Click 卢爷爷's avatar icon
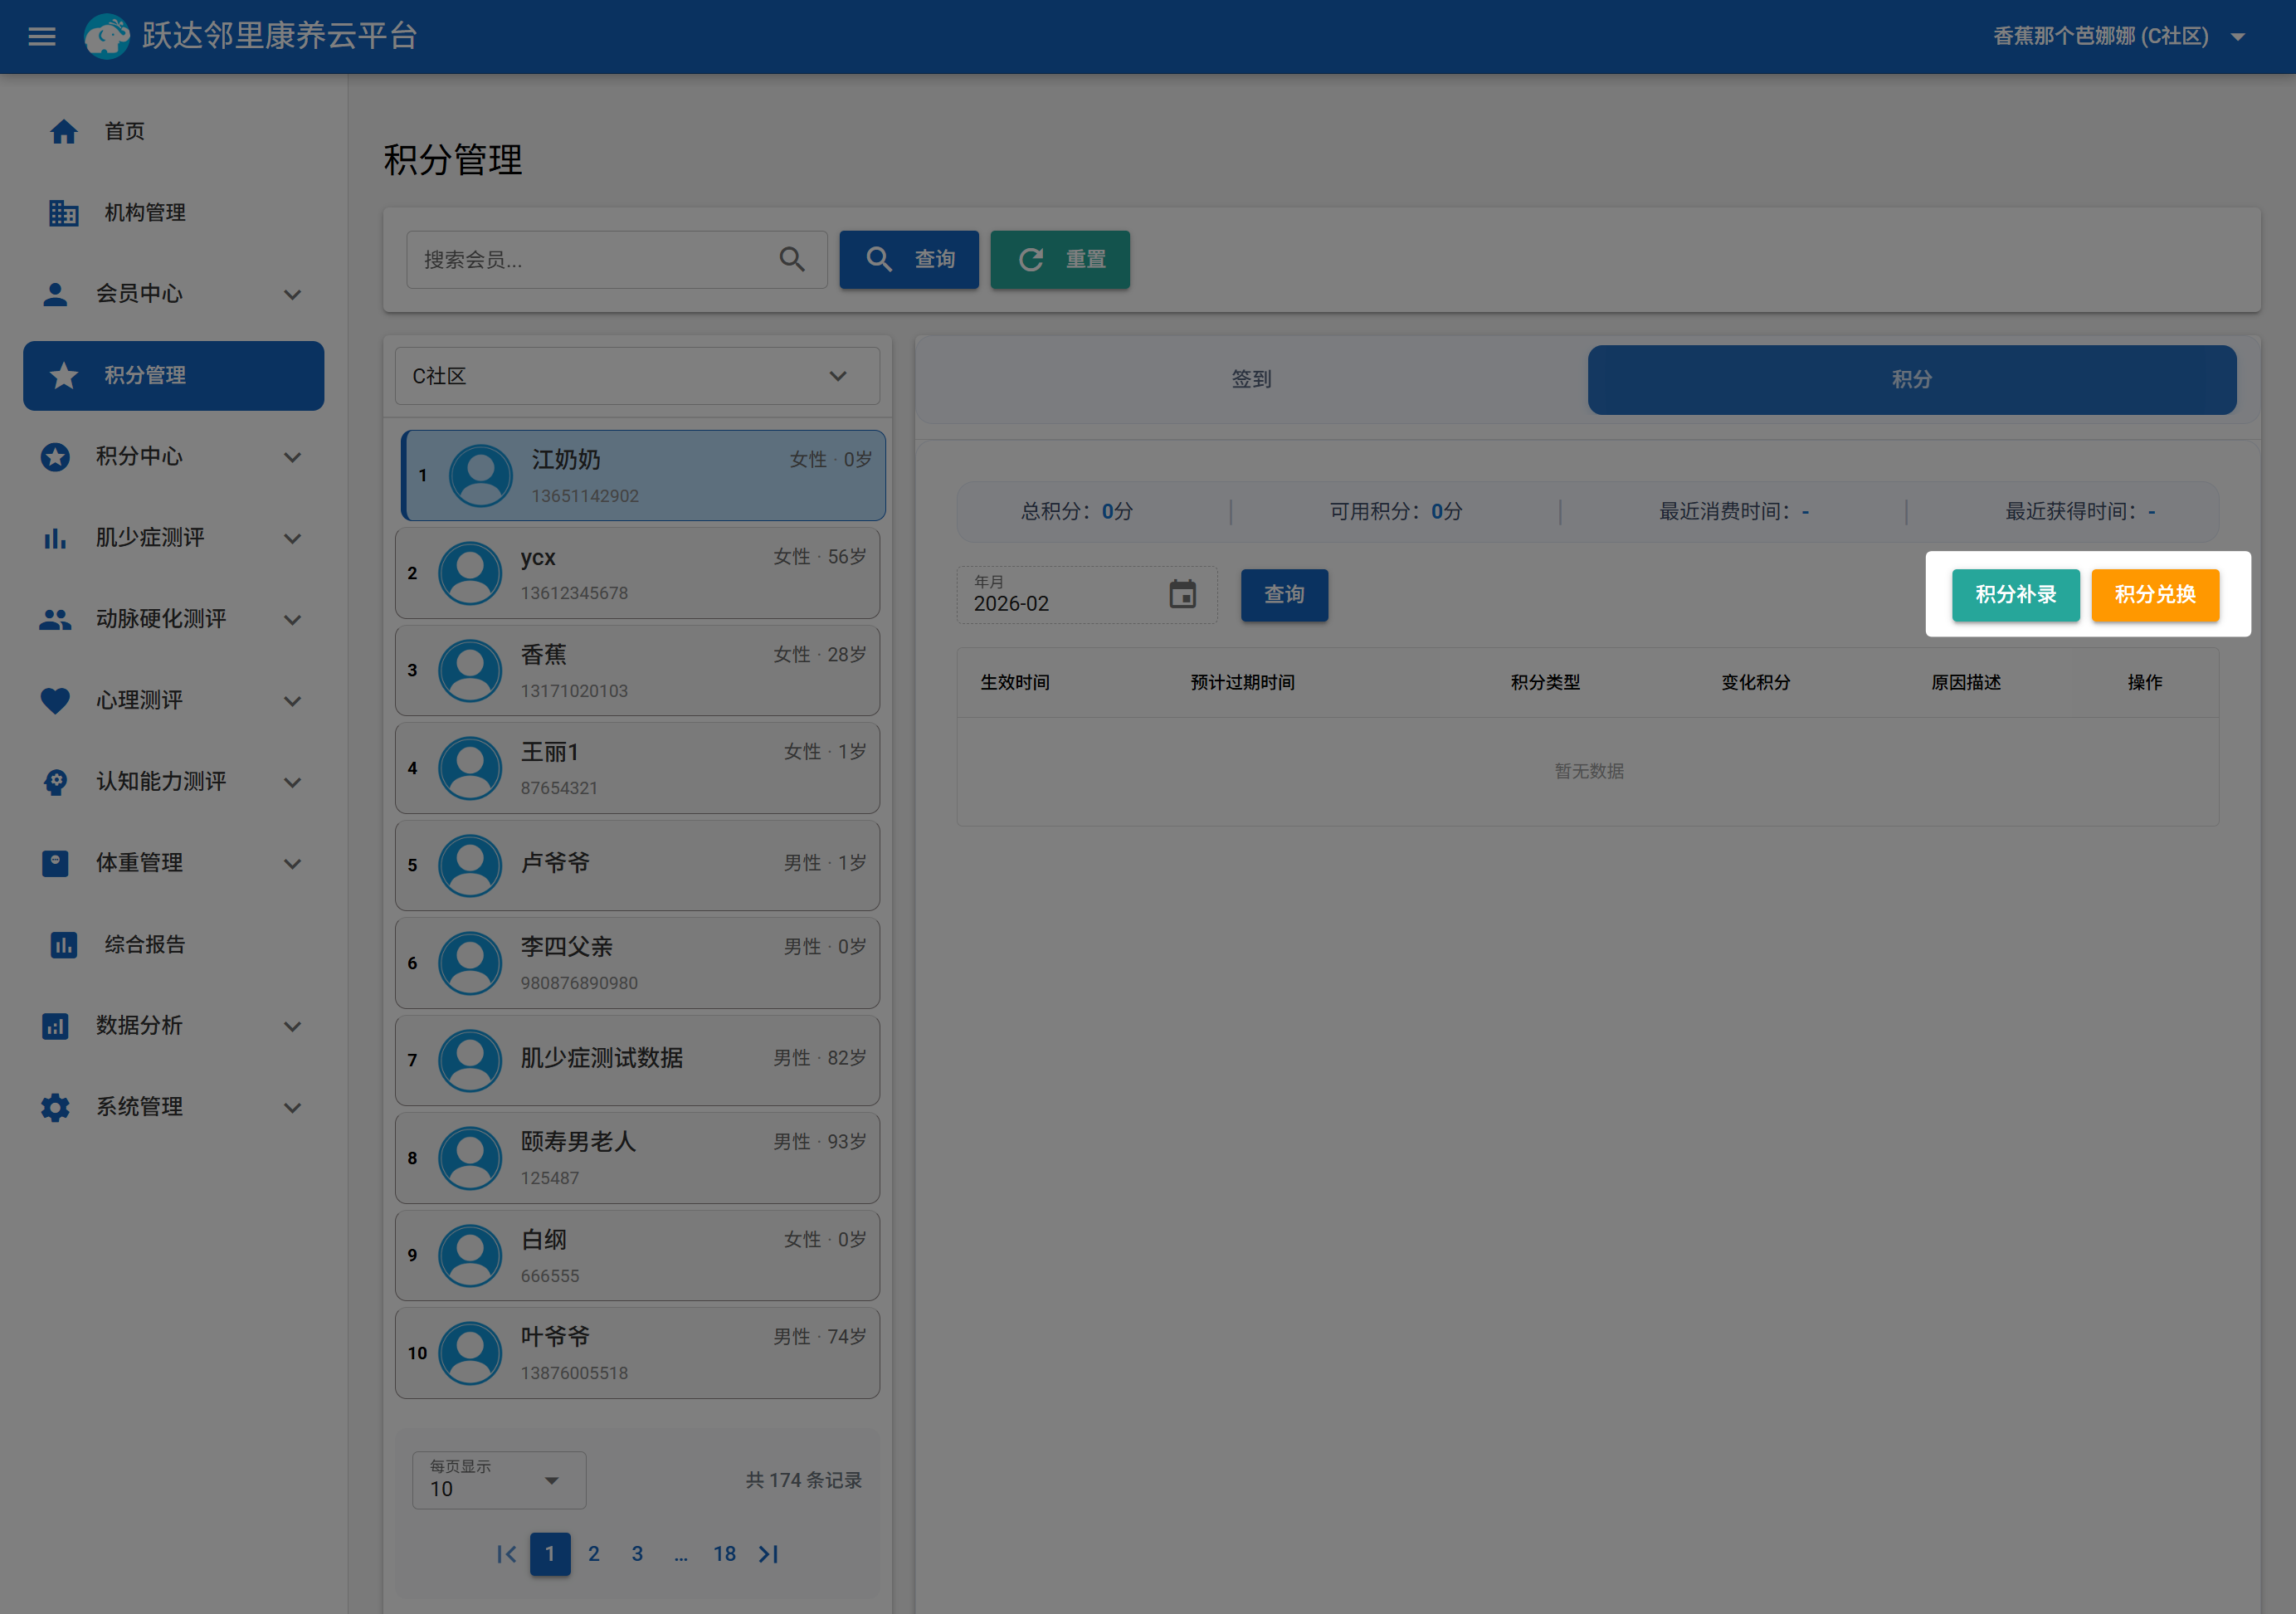Image resolution: width=2296 pixels, height=1614 pixels. [x=470, y=866]
